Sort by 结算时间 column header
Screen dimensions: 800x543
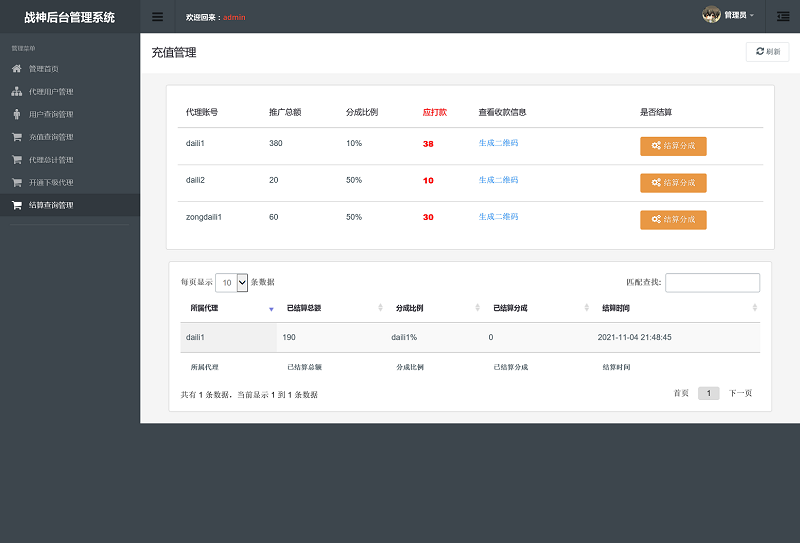tap(676, 308)
